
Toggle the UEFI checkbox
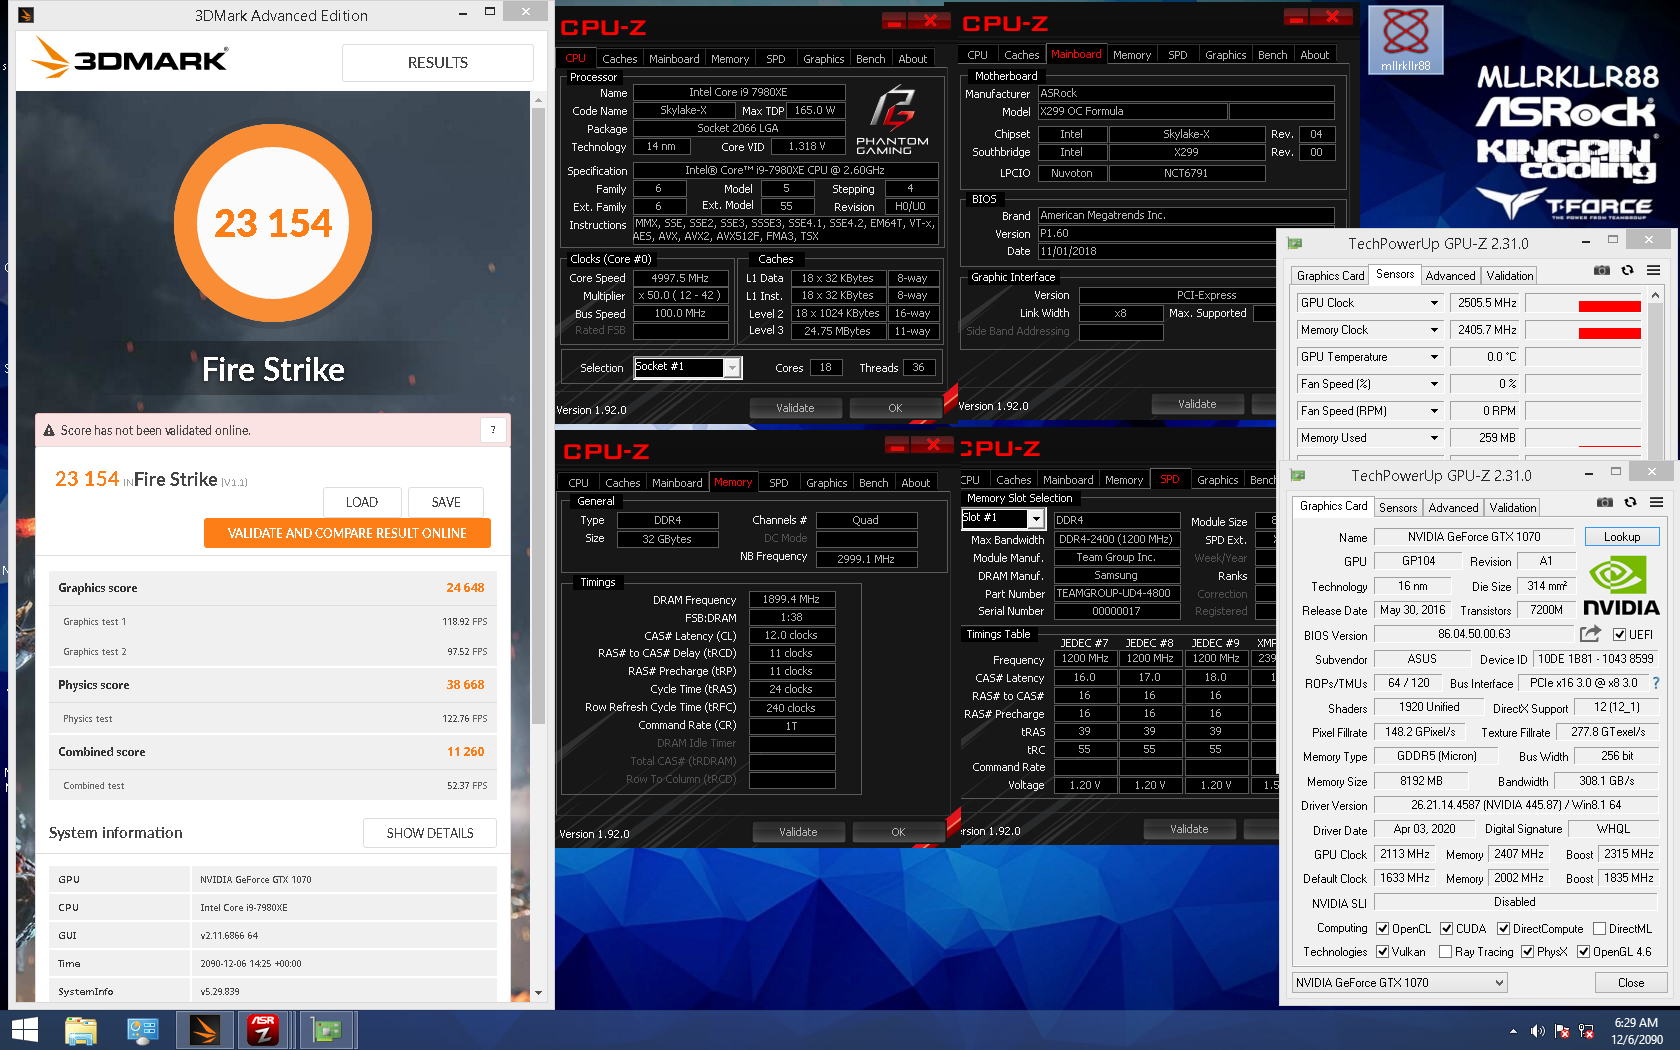click(x=1620, y=634)
